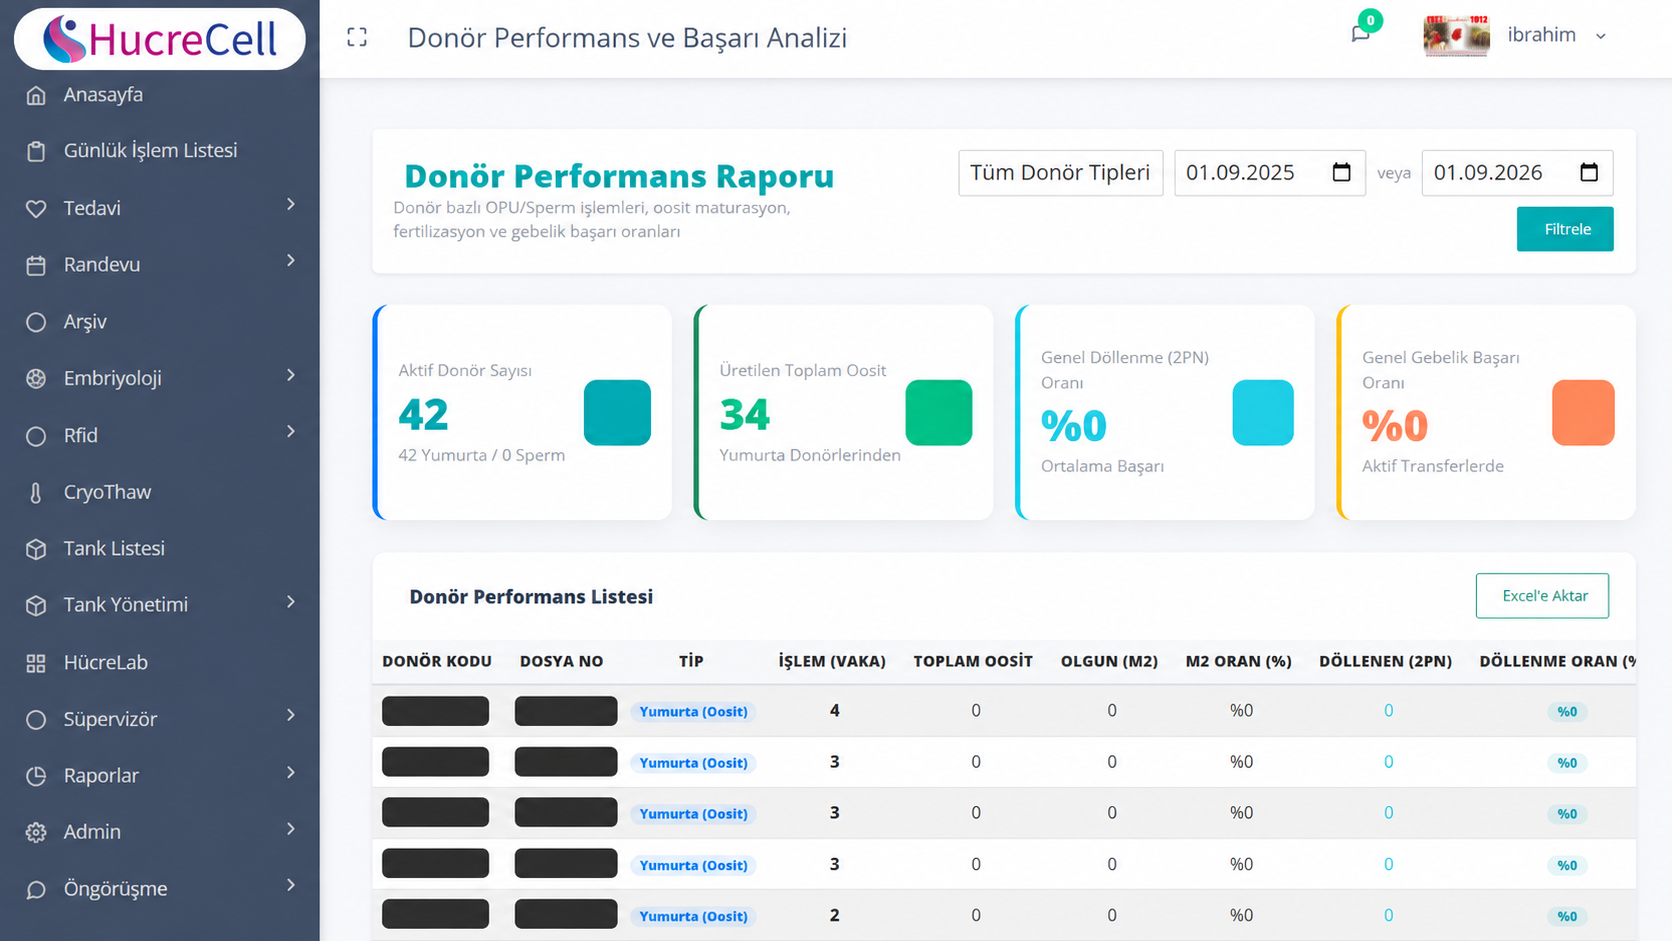Click the HucreCell logo

(160, 39)
